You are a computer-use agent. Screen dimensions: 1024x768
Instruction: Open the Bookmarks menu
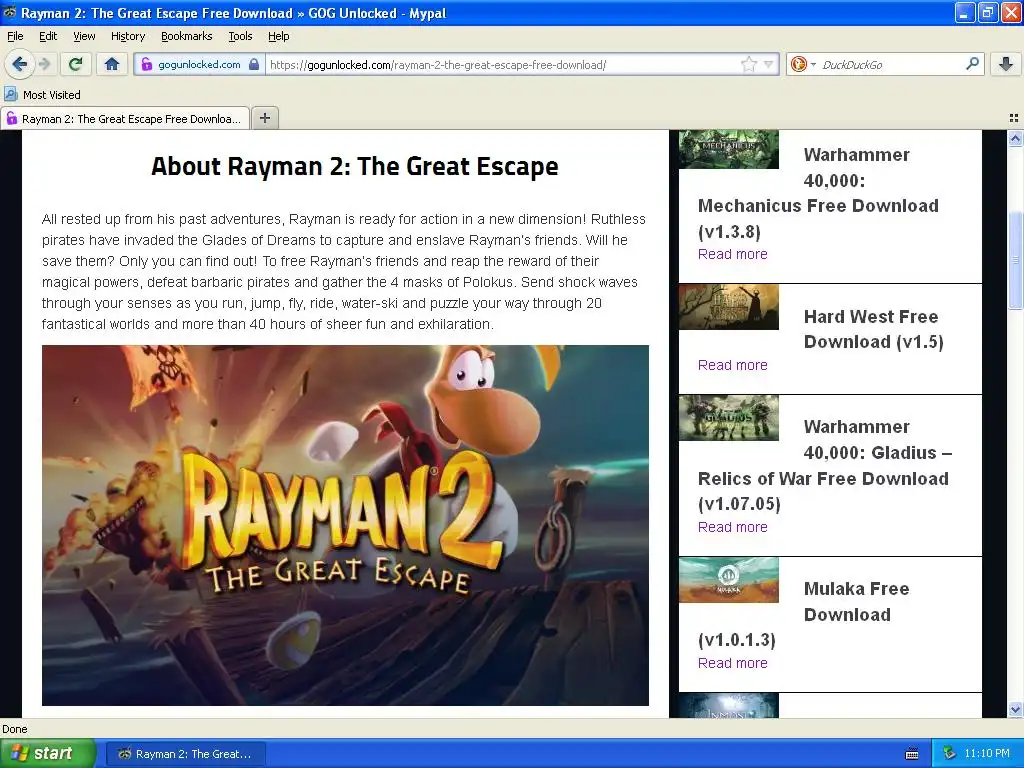(x=187, y=36)
